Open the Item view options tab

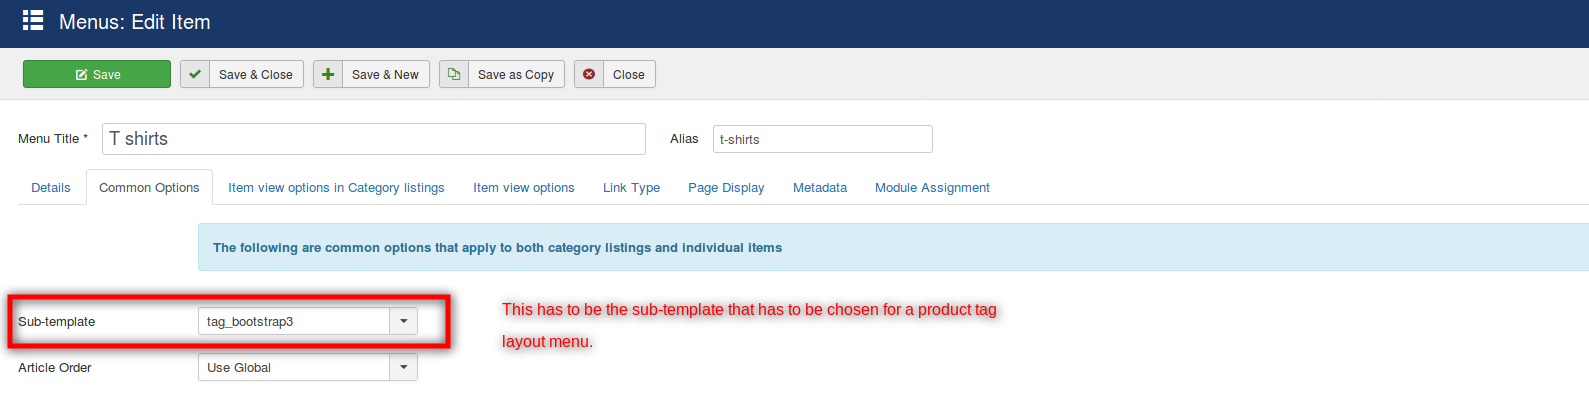click(x=524, y=187)
